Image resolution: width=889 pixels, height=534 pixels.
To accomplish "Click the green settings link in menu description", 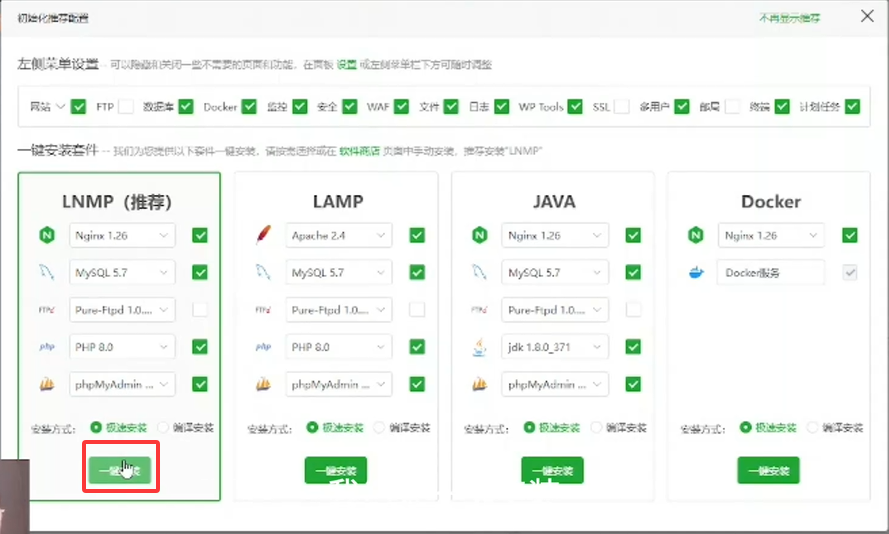I will pyautogui.click(x=346, y=65).
